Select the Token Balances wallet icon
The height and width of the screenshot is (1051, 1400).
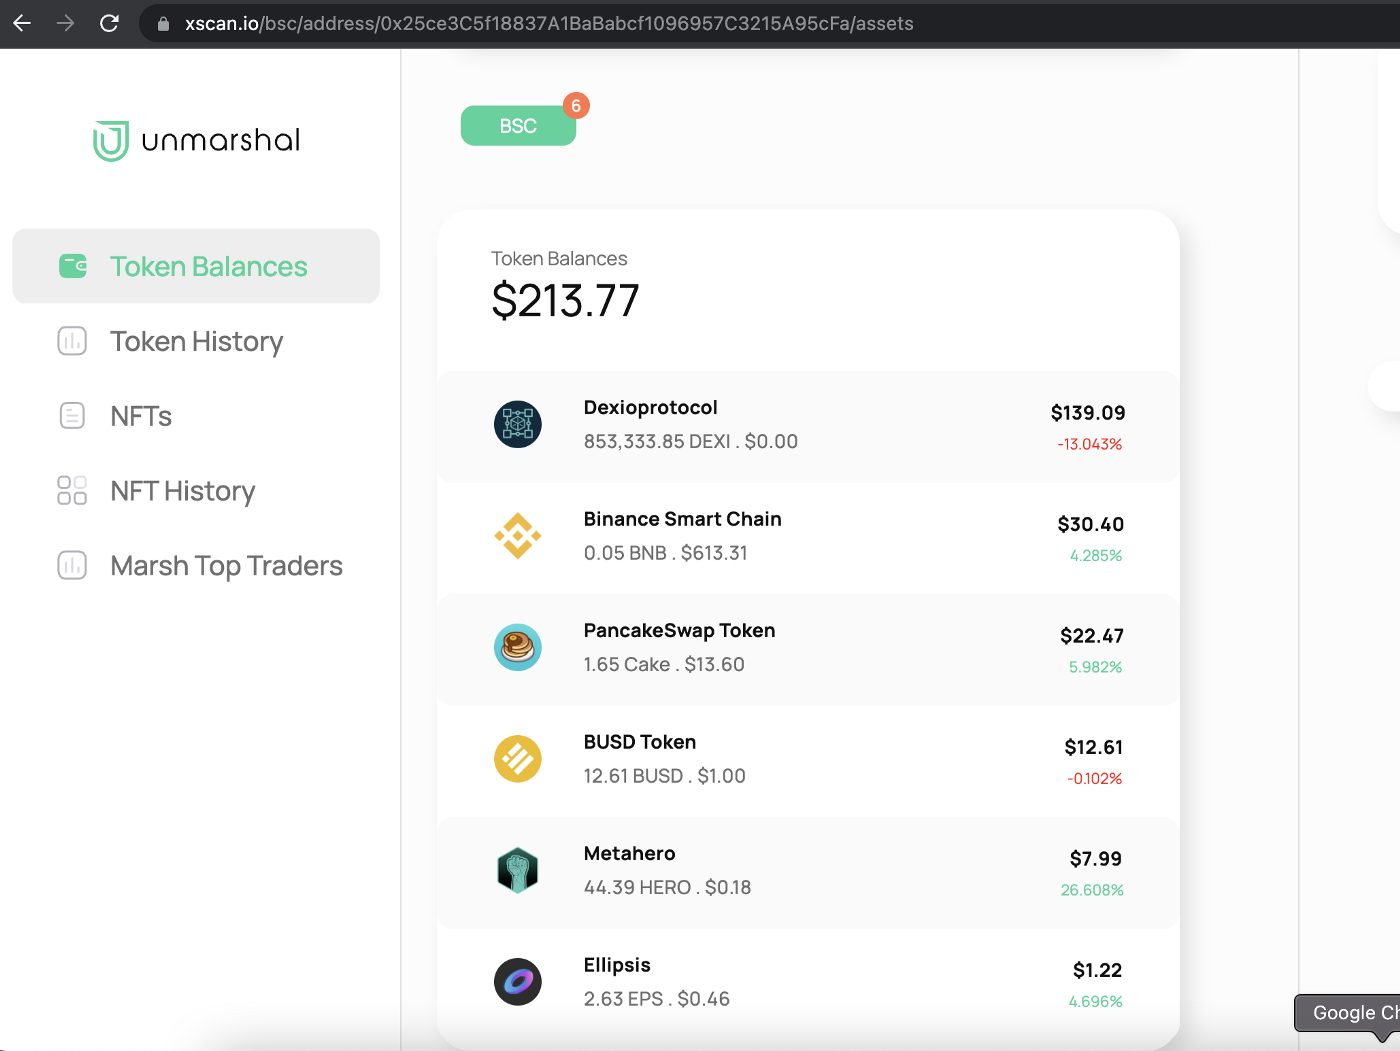[72, 266]
